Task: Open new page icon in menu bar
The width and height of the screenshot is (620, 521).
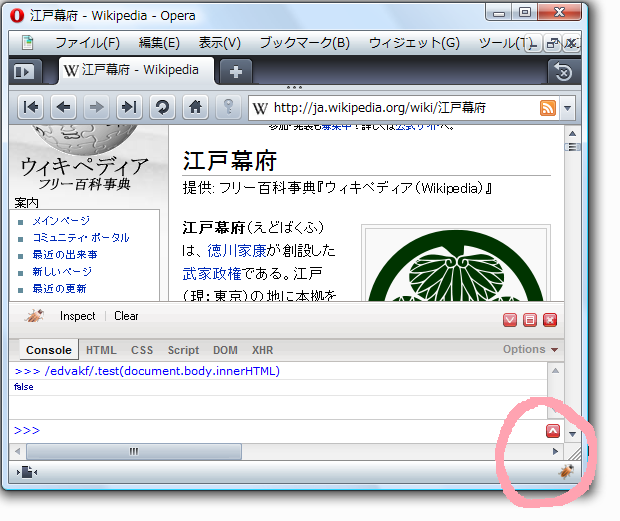Action: pos(28,42)
